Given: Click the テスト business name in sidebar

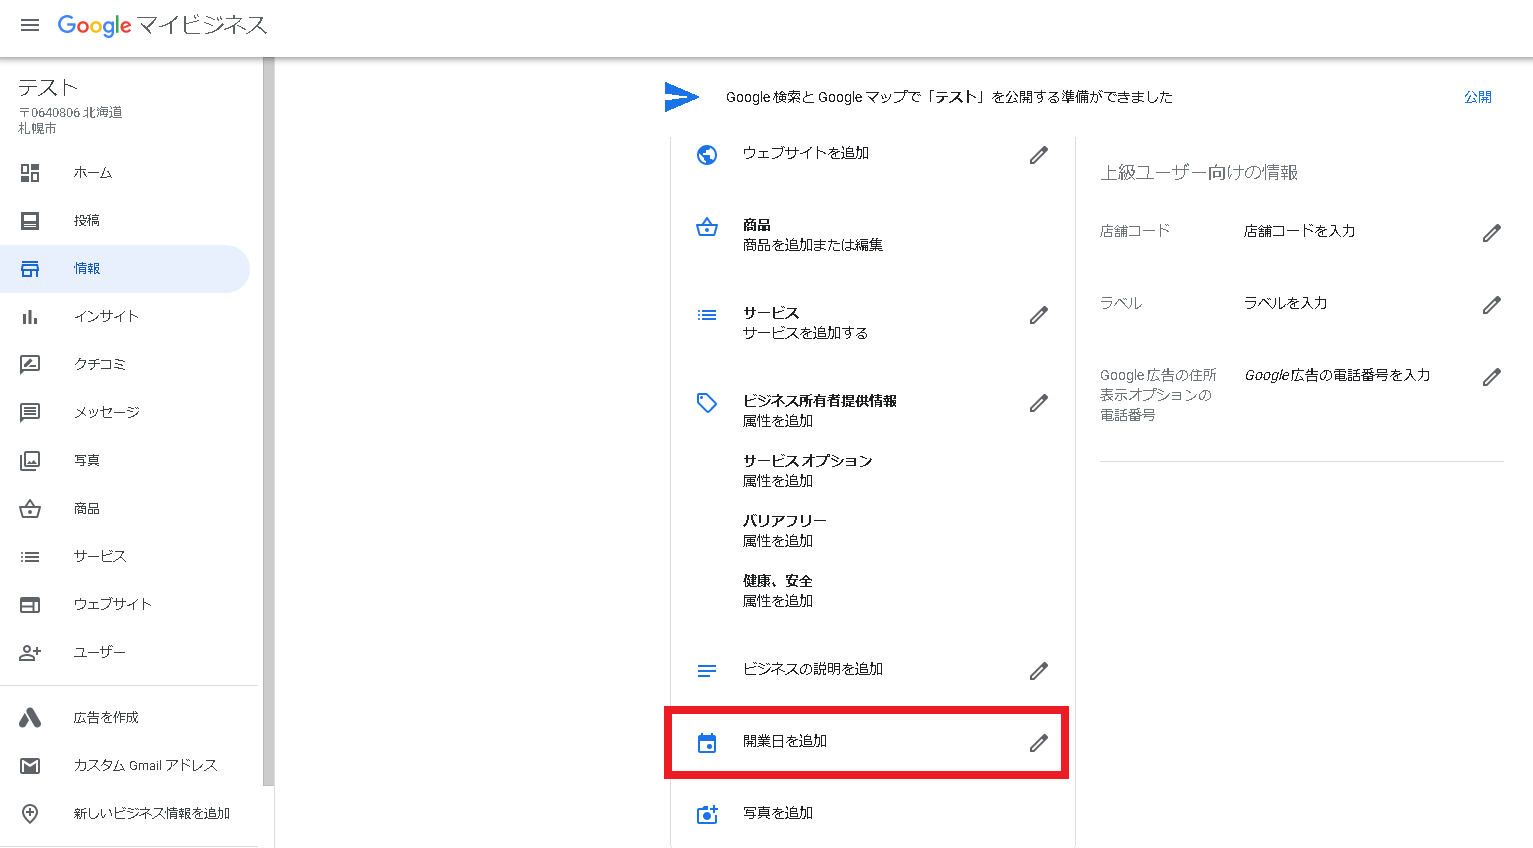Looking at the screenshot, I should tap(47, 88).
